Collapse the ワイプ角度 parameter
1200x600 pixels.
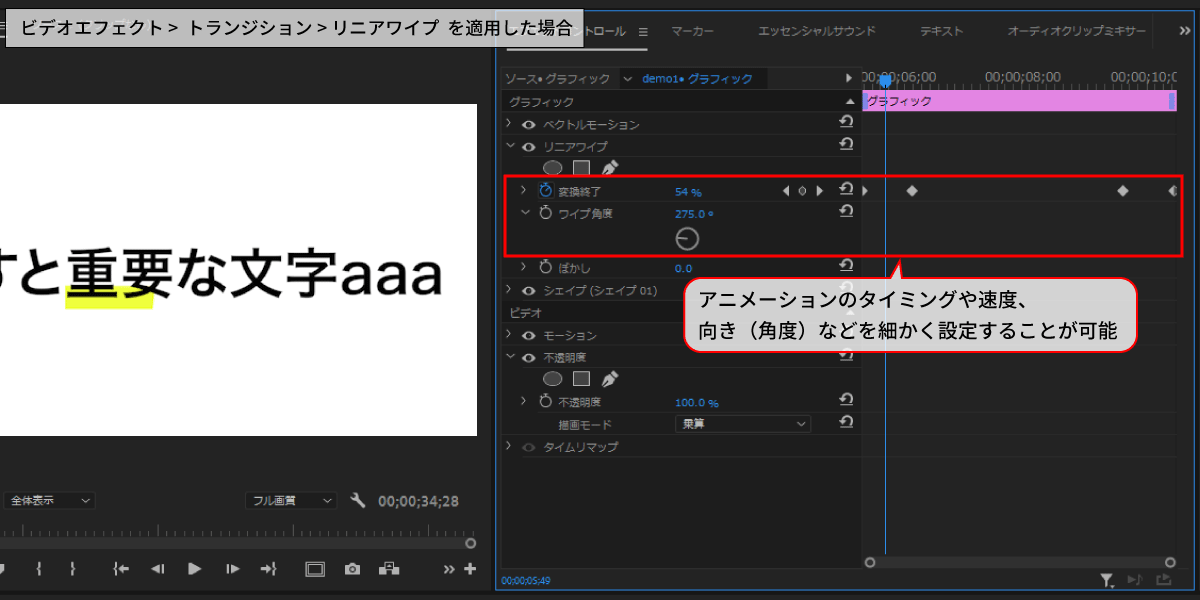(x=523, y=212)
